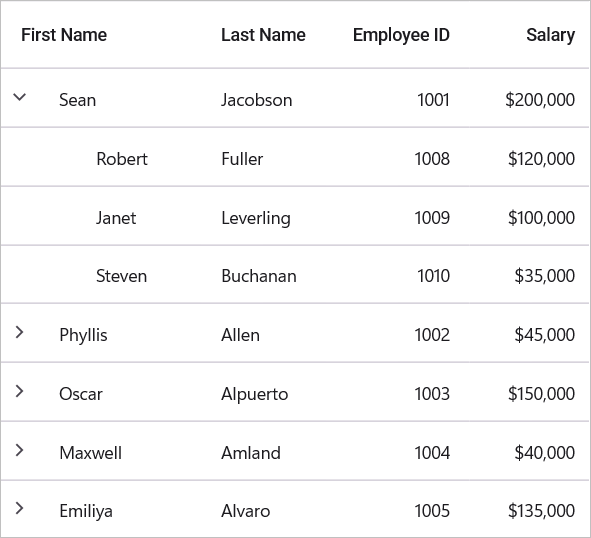
Task: Select the Janet child row
Action: [295, 216]
